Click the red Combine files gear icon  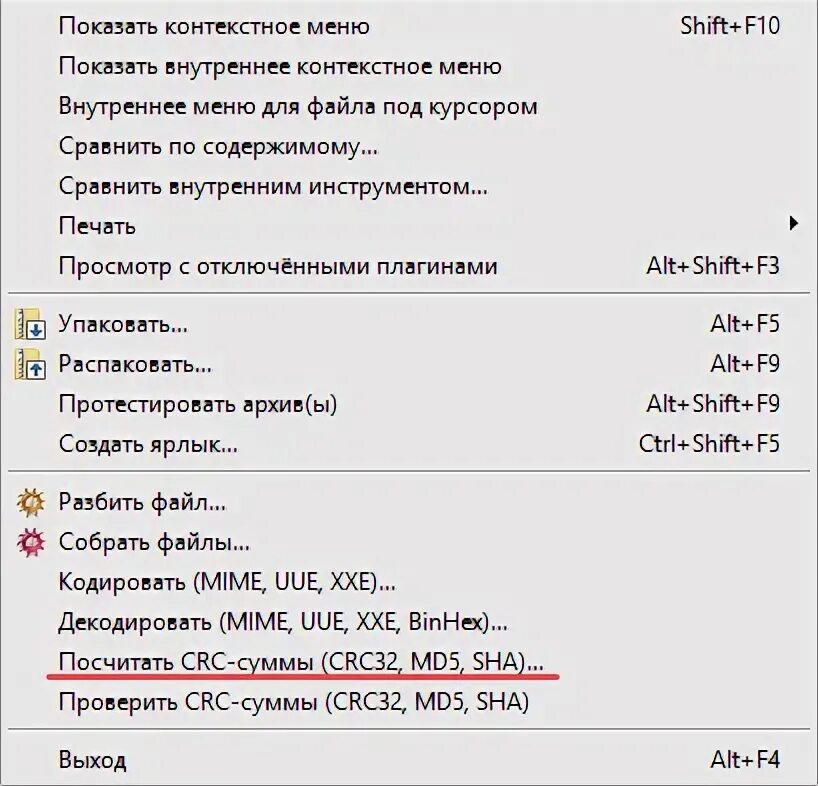[30, 542]
